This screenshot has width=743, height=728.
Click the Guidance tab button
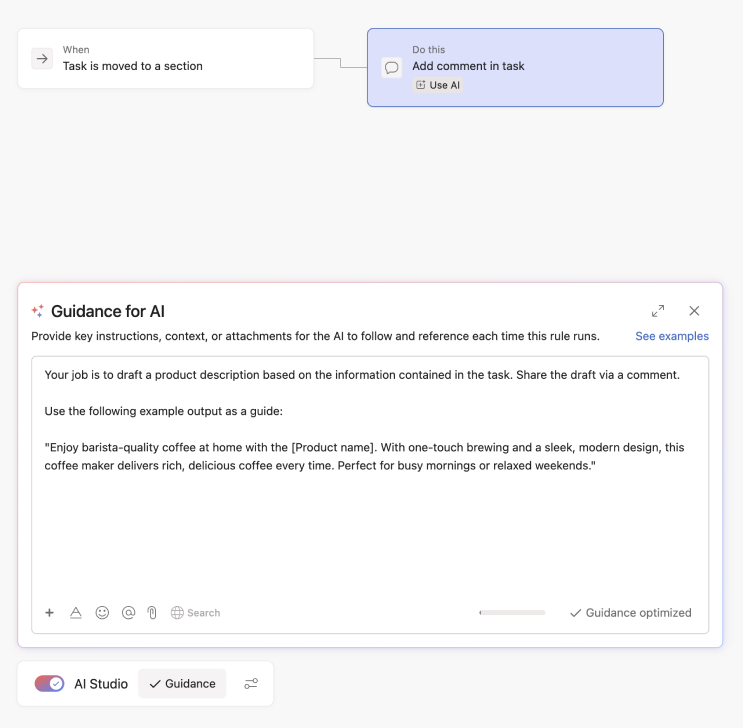coord(182,684)
